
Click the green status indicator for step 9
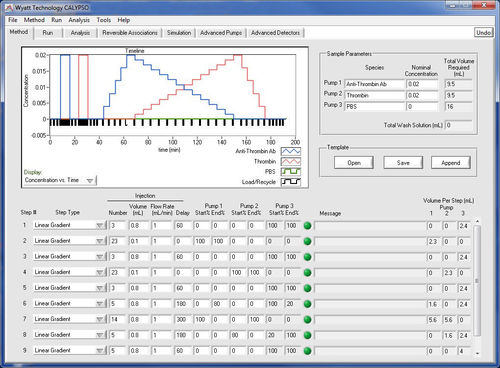(308, 351)
